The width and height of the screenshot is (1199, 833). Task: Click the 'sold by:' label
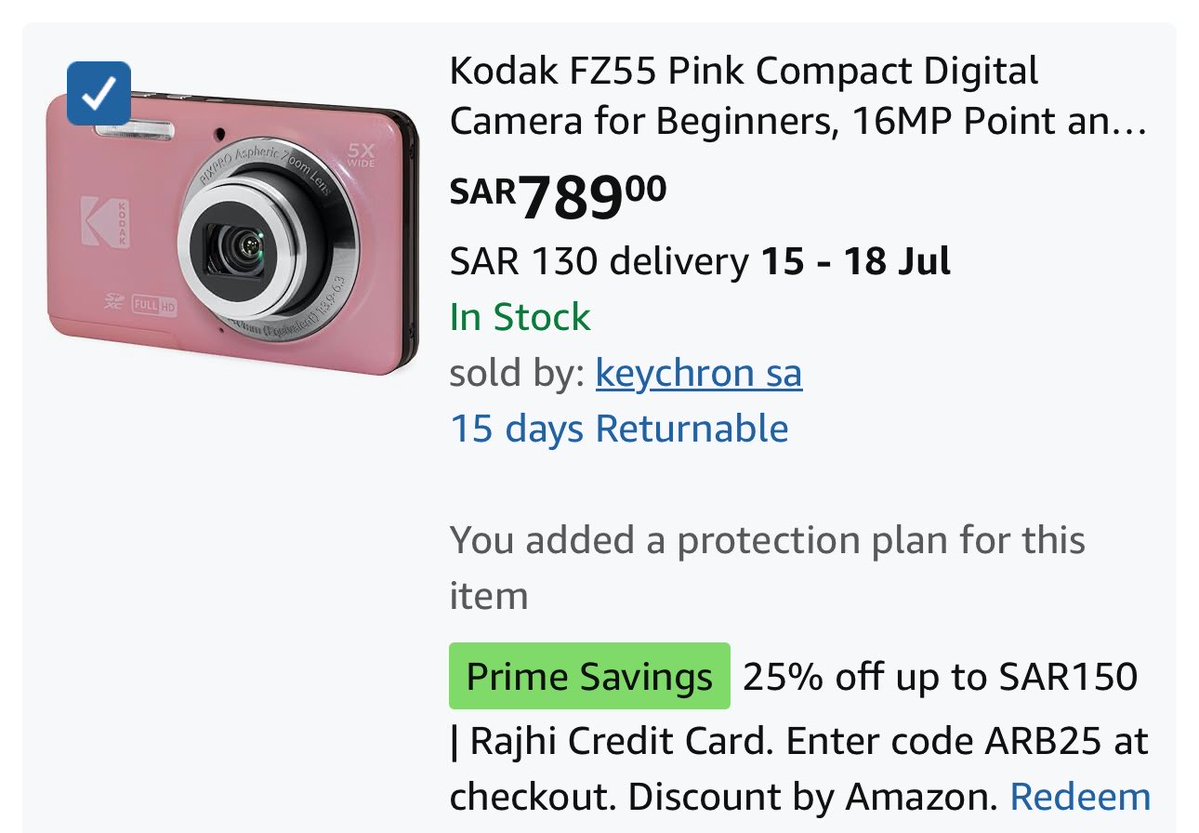click(x=518, y=373)
